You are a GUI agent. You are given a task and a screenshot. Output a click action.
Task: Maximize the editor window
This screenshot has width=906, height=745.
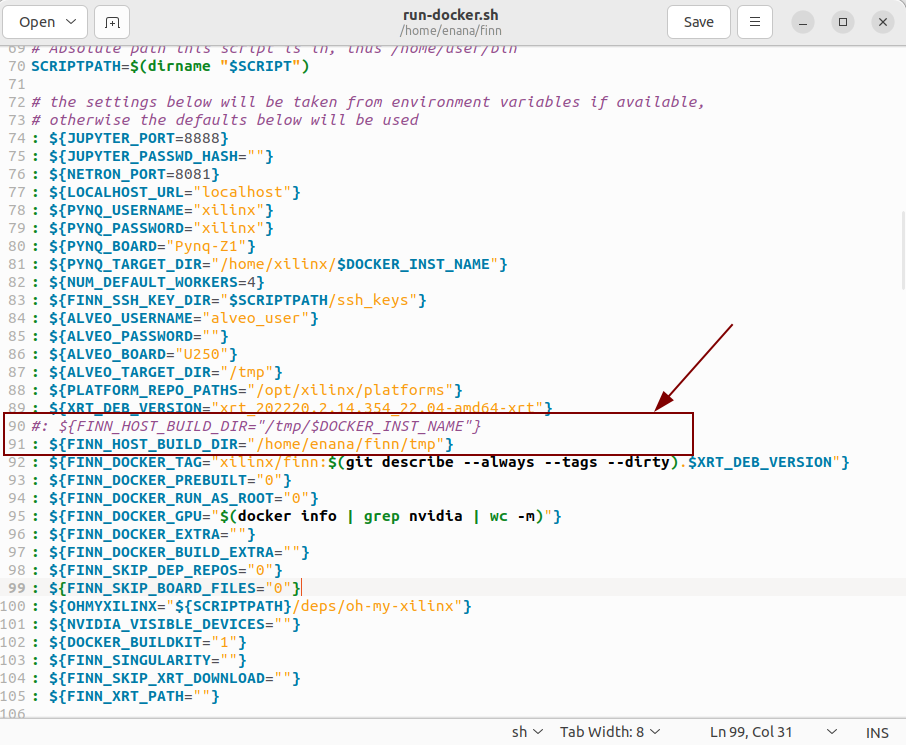[x=843, y=22]
